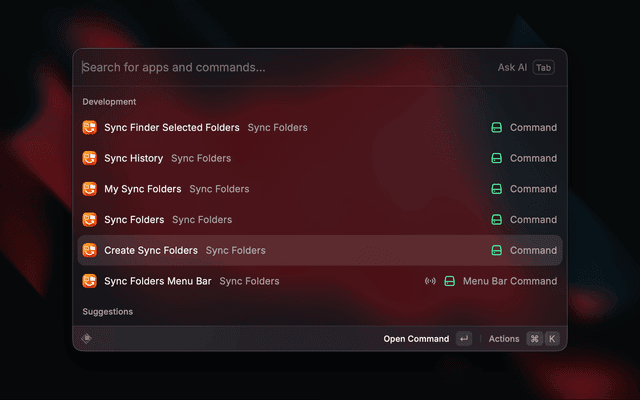Click the Tab key hint badge

(x=543, y=68)
